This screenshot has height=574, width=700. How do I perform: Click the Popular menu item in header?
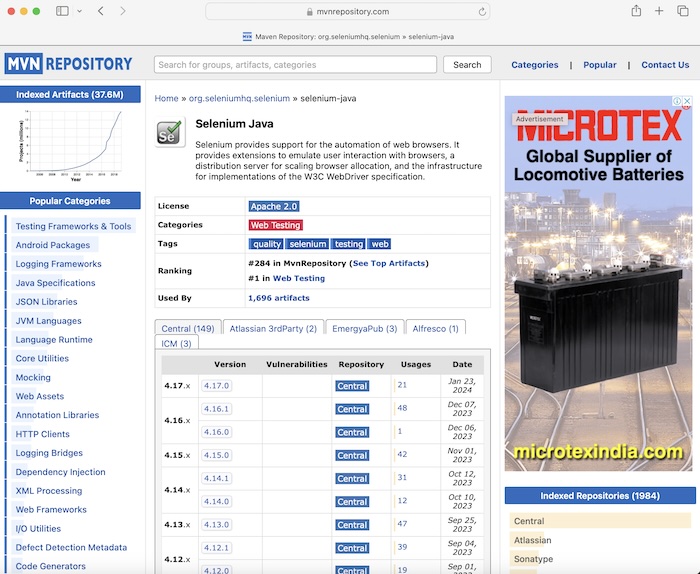600,65
